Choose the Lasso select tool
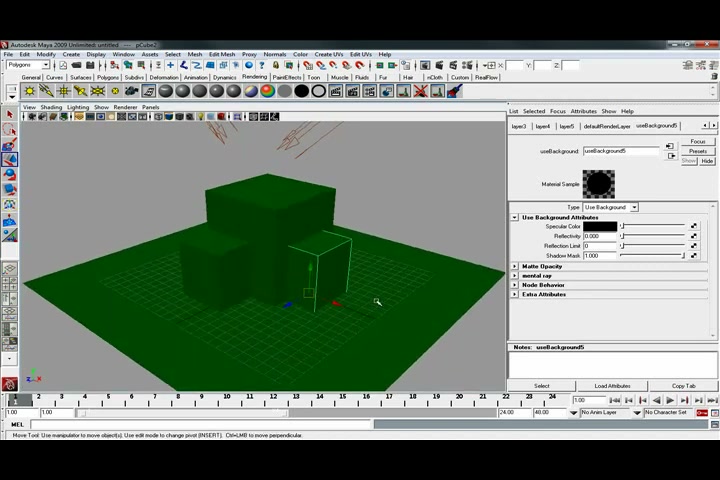Screen dimensions: 720x480 (10, 130)
